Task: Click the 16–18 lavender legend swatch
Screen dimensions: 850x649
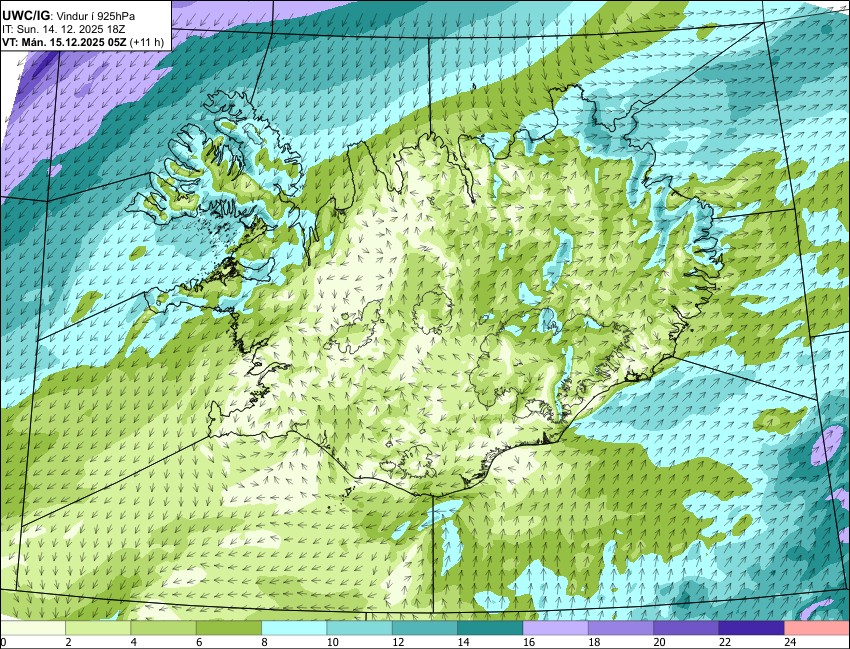Action: tap(556, 628)
